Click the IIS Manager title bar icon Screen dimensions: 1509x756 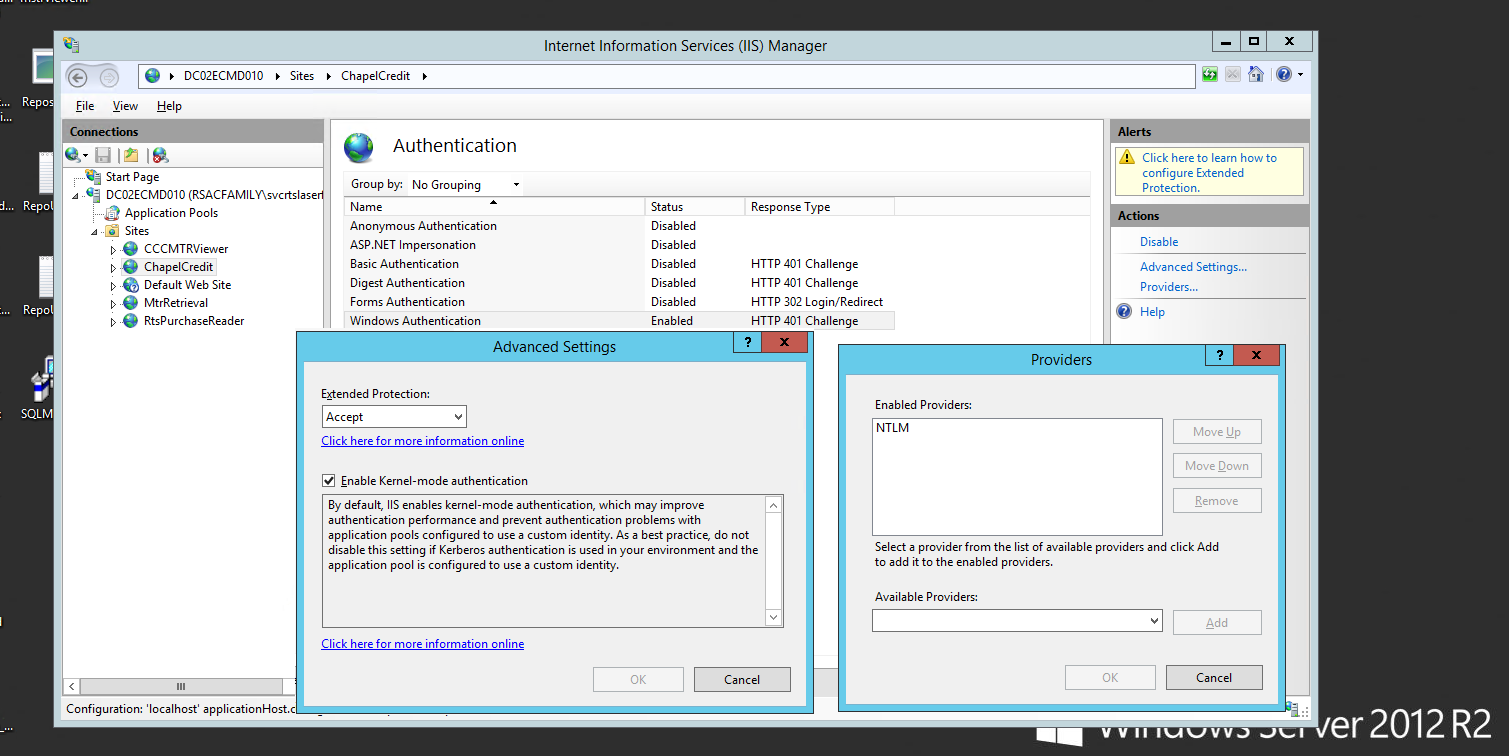[x=71, y=45]
